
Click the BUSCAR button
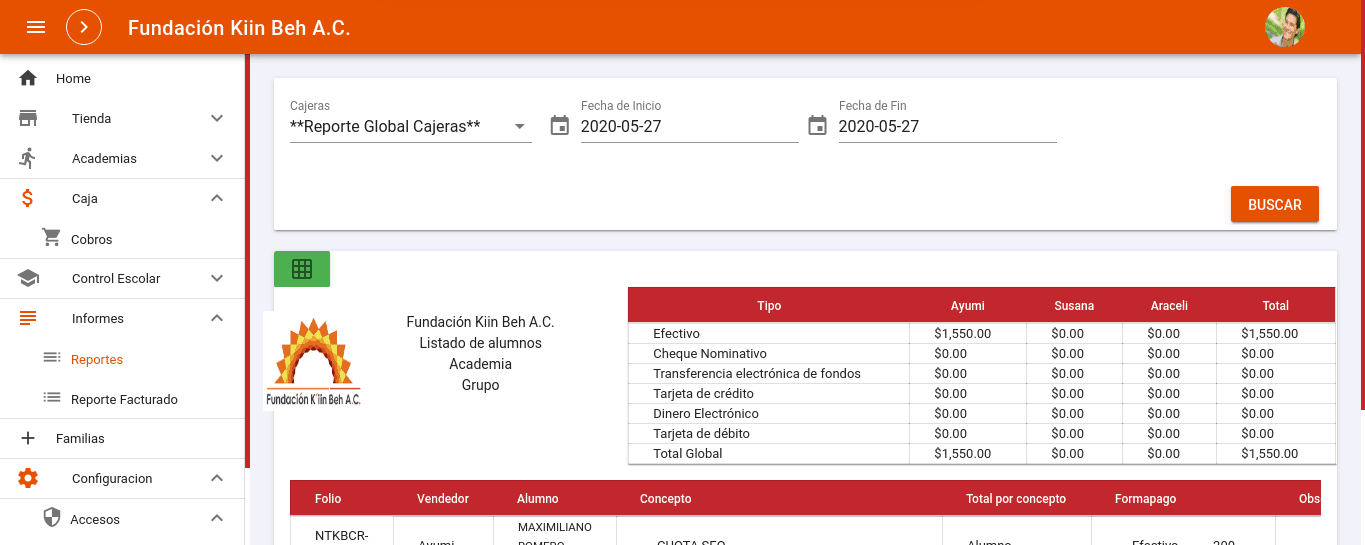[x=1275, y=204]
